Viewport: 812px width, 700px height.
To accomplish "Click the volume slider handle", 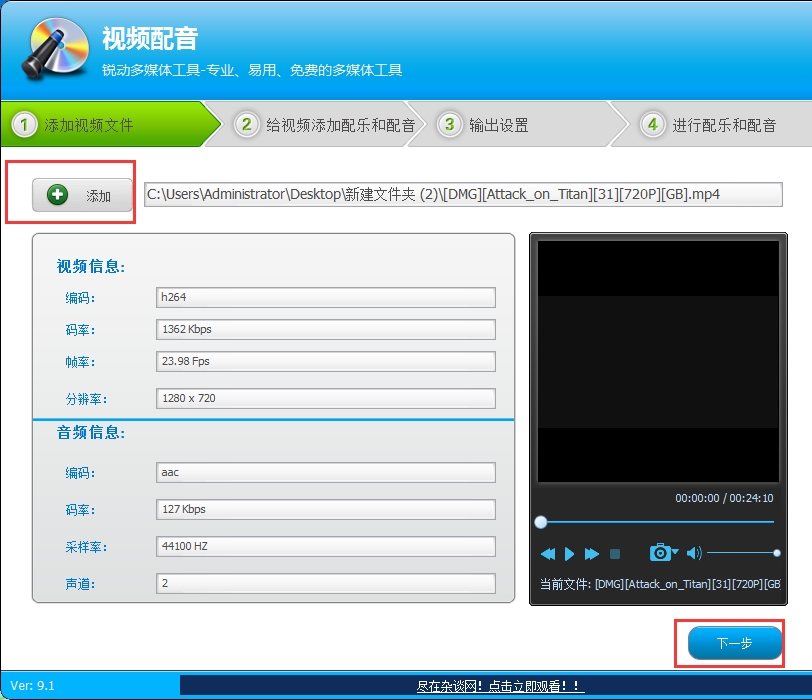I will 777,553.
